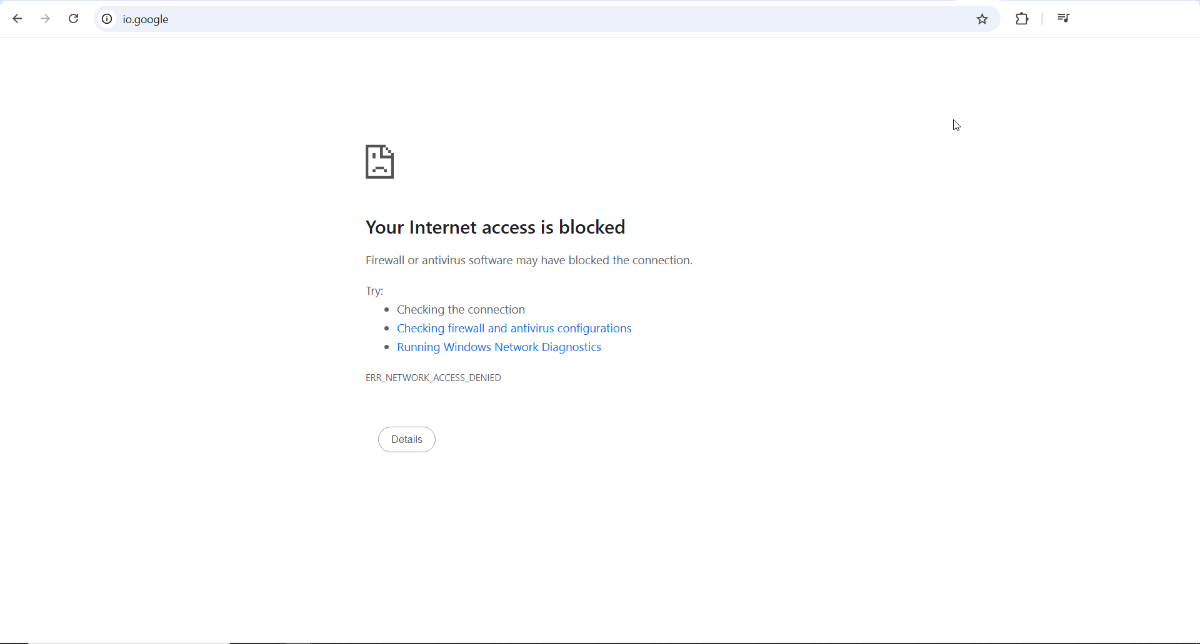Click the forward navigation arrow

(45, 19)
